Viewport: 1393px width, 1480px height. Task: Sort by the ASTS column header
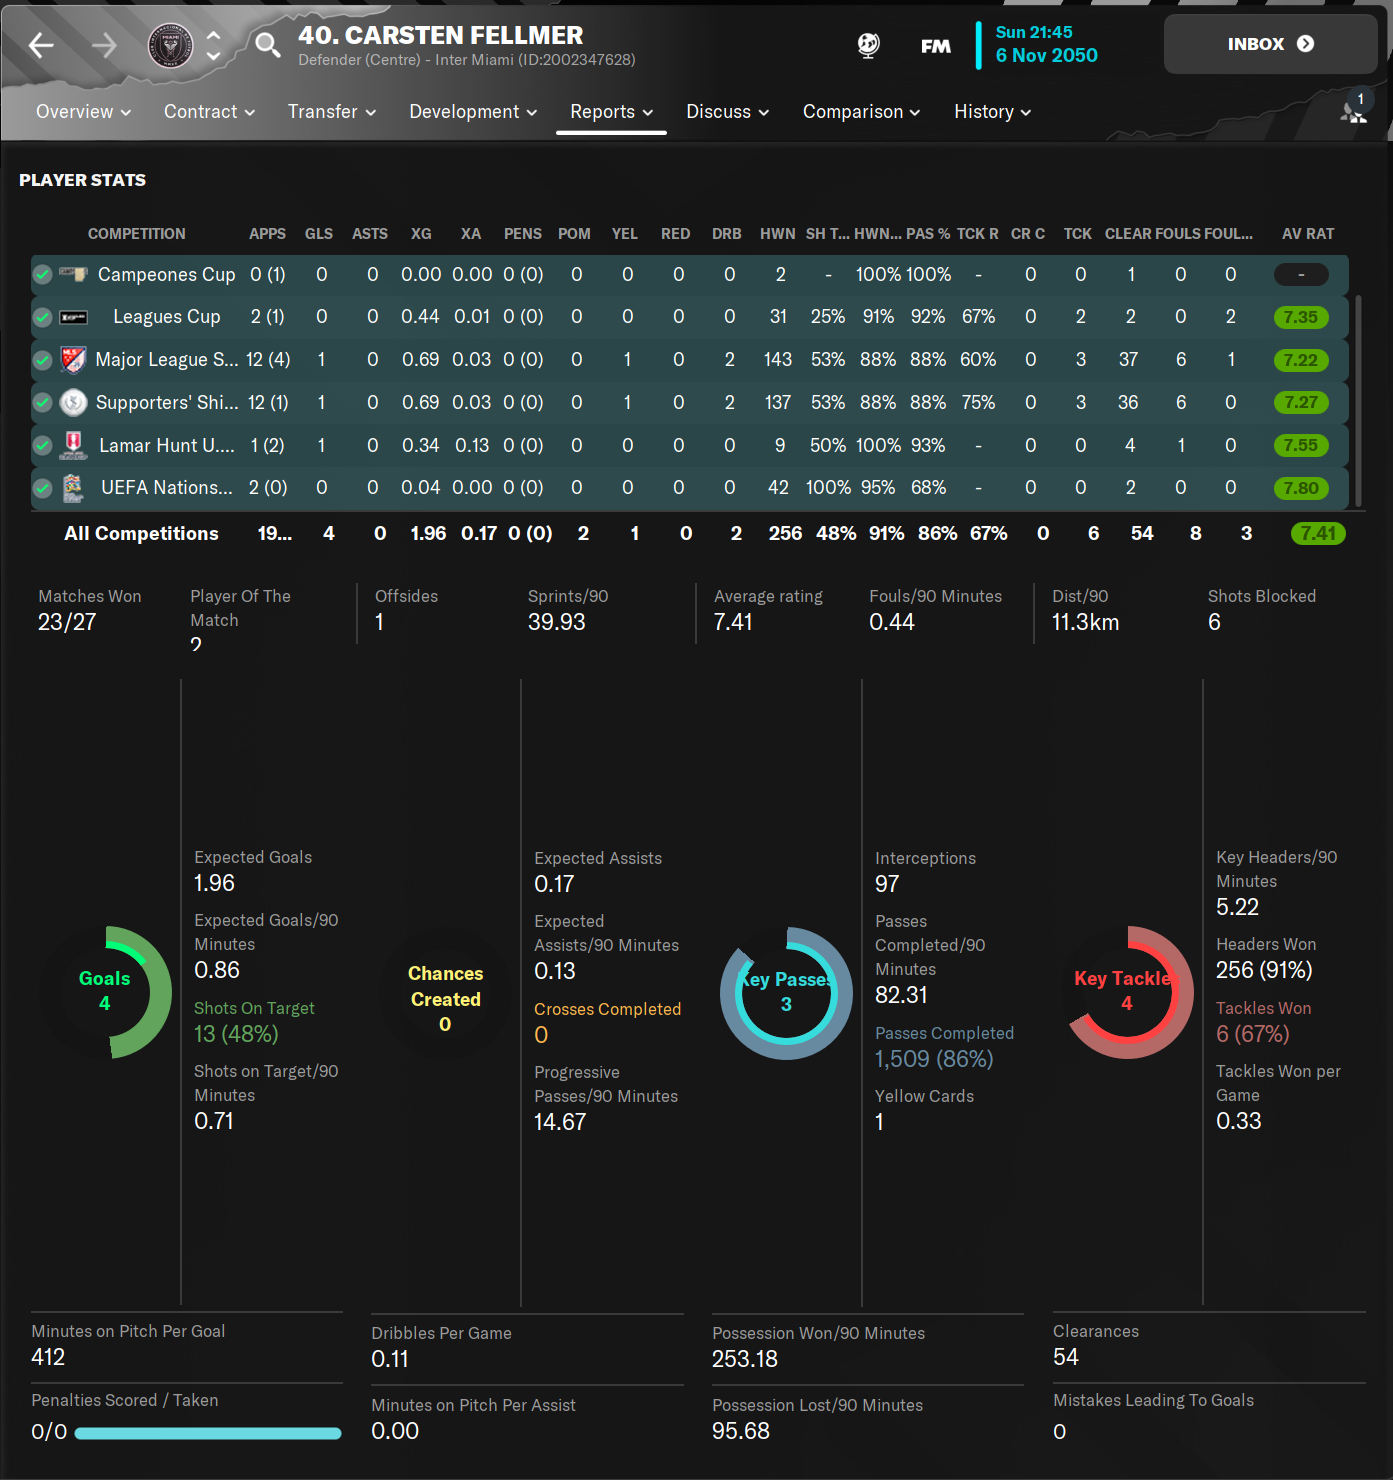pyautogui.click(x=370, y=234)
